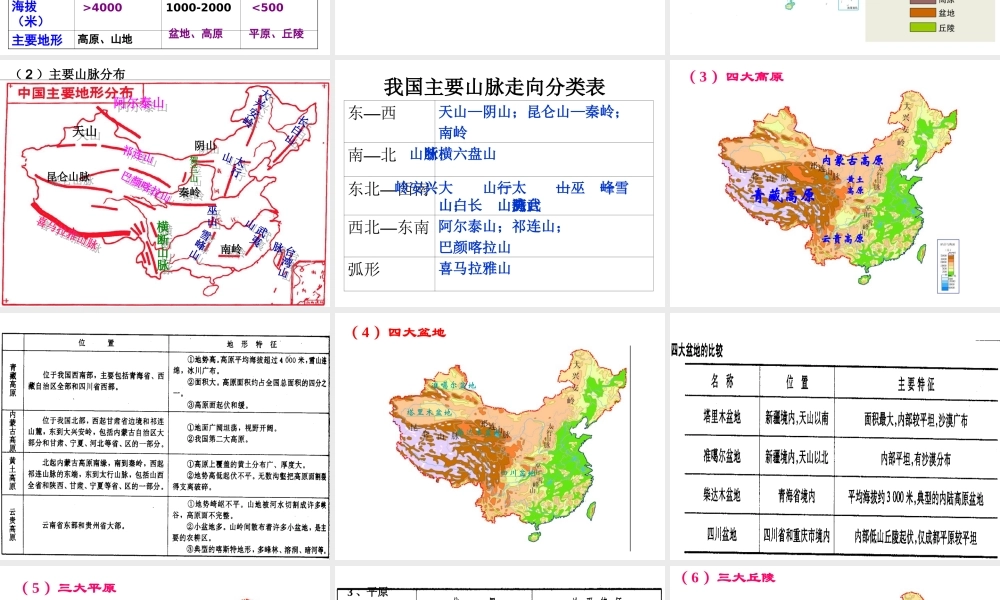Click the 南—北 direction cell
Image resolution: width=1000 pixels, height=600 pixels.
click(x=372, y=155)
